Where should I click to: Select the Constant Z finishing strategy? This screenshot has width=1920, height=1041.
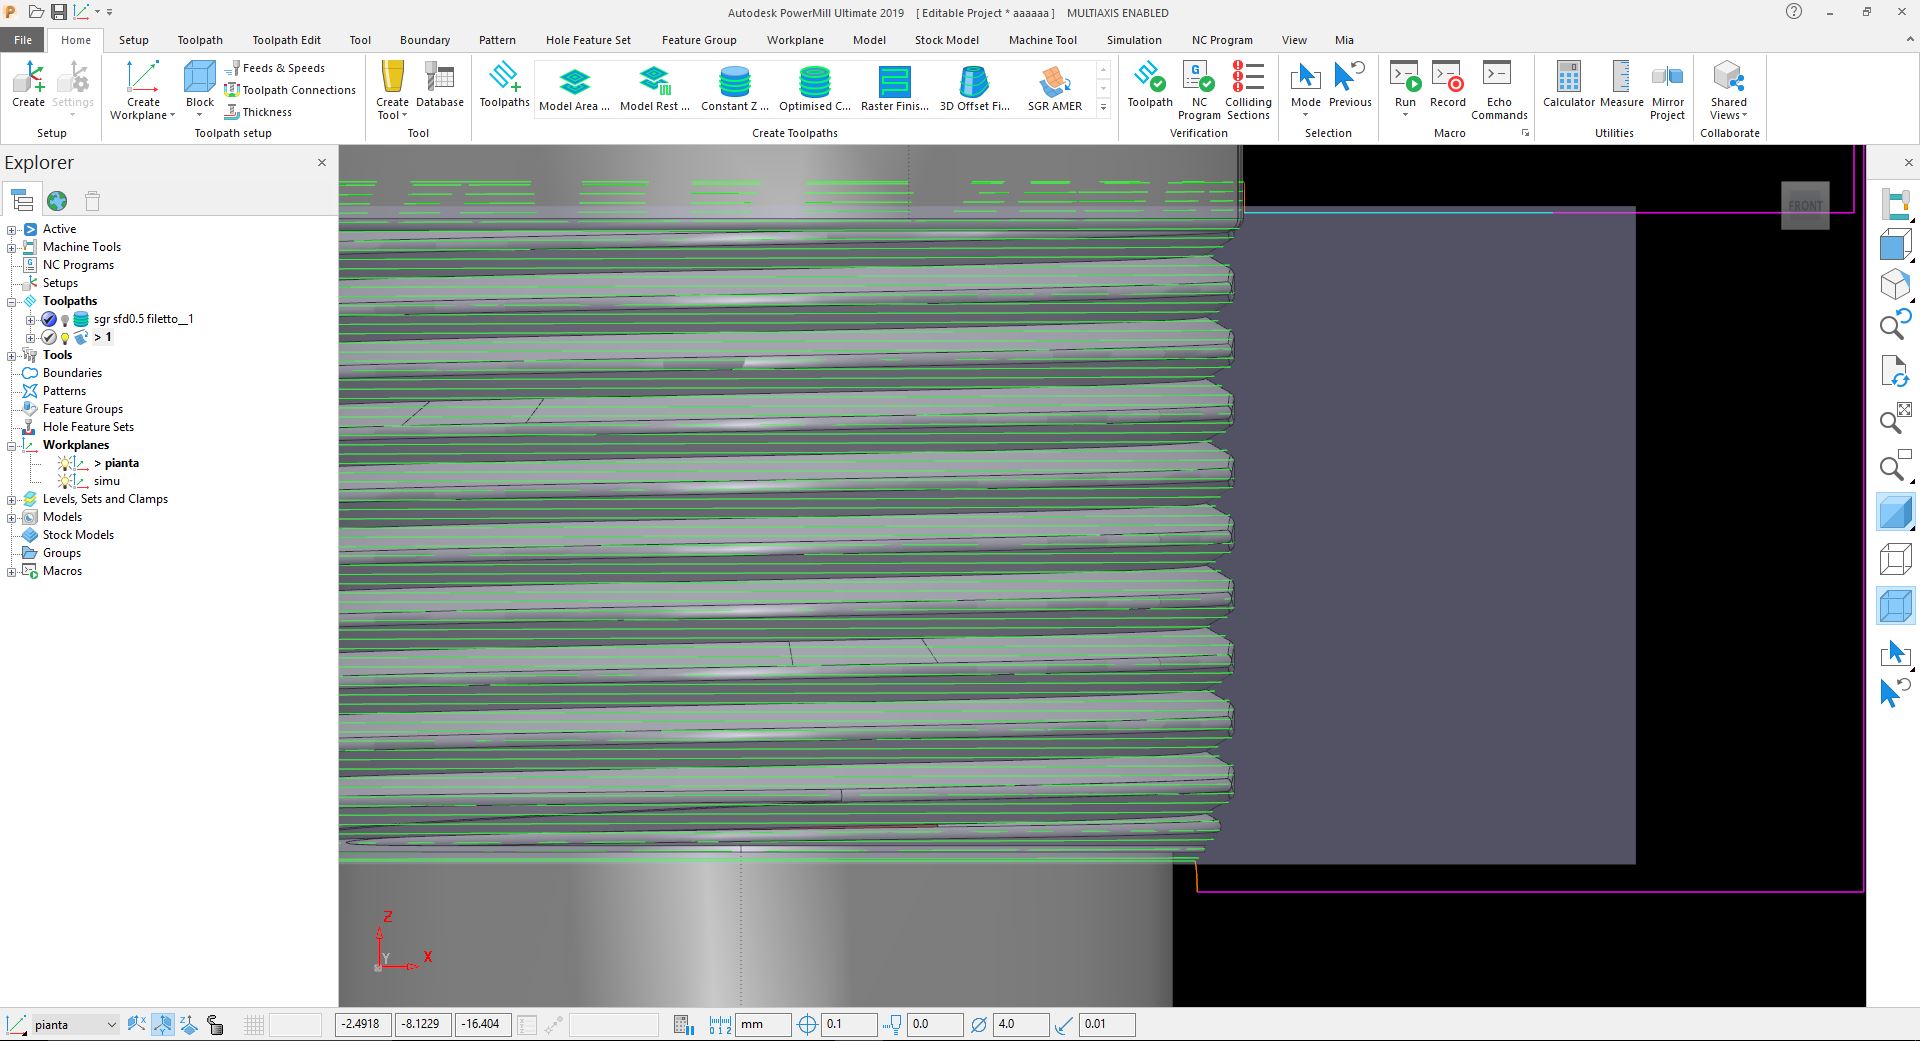point(734,85)
